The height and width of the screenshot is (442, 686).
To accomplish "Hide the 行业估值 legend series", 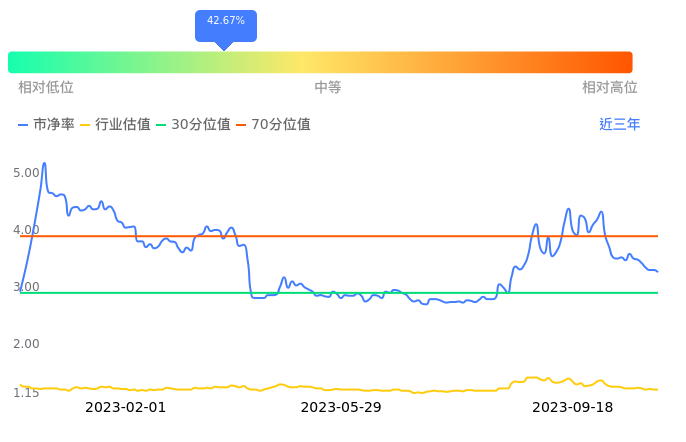I will coord(115,125).
